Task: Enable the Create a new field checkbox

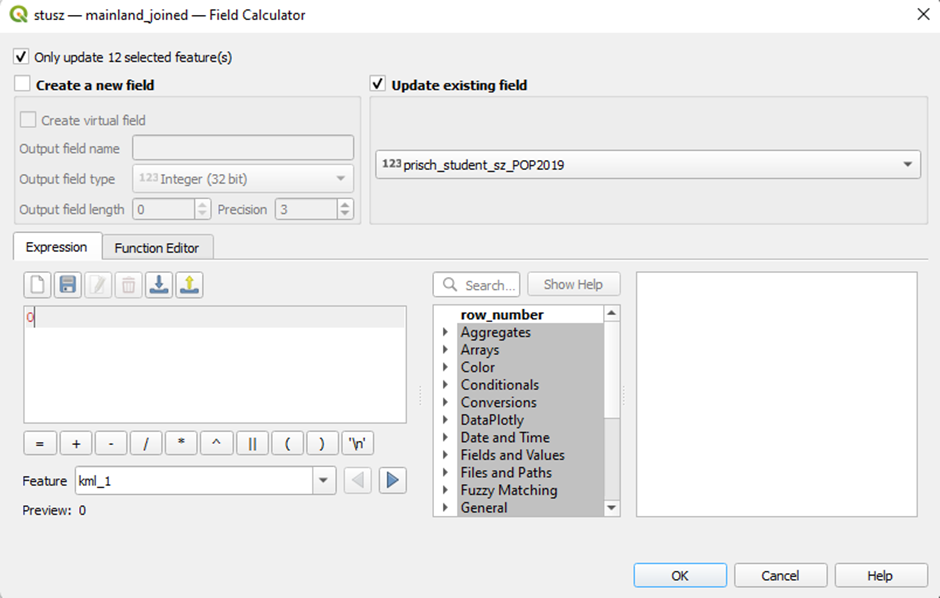Action: (22, 85)
